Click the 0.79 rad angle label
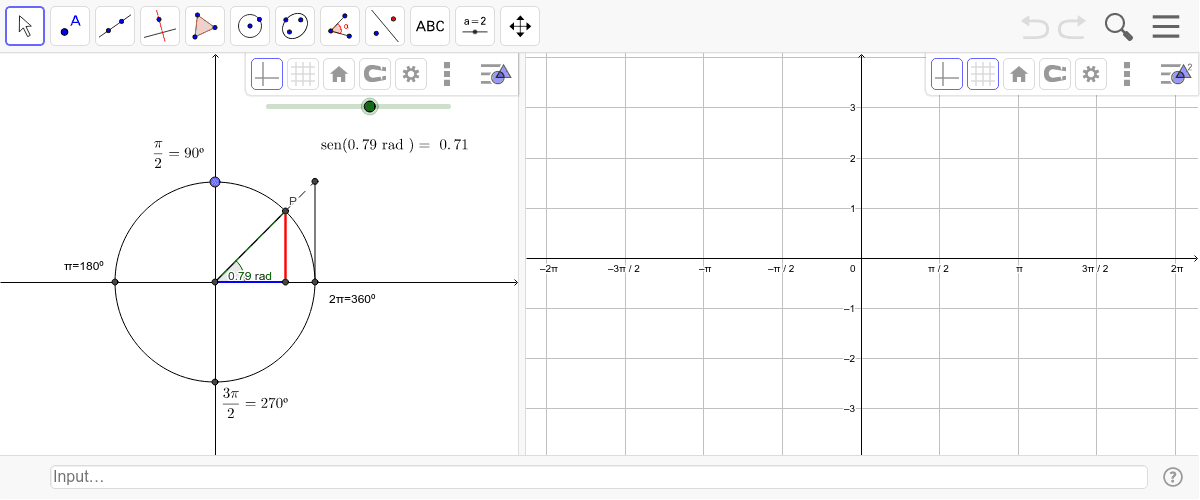Screen dimensions: 1200x500 [x=249, y=276]
